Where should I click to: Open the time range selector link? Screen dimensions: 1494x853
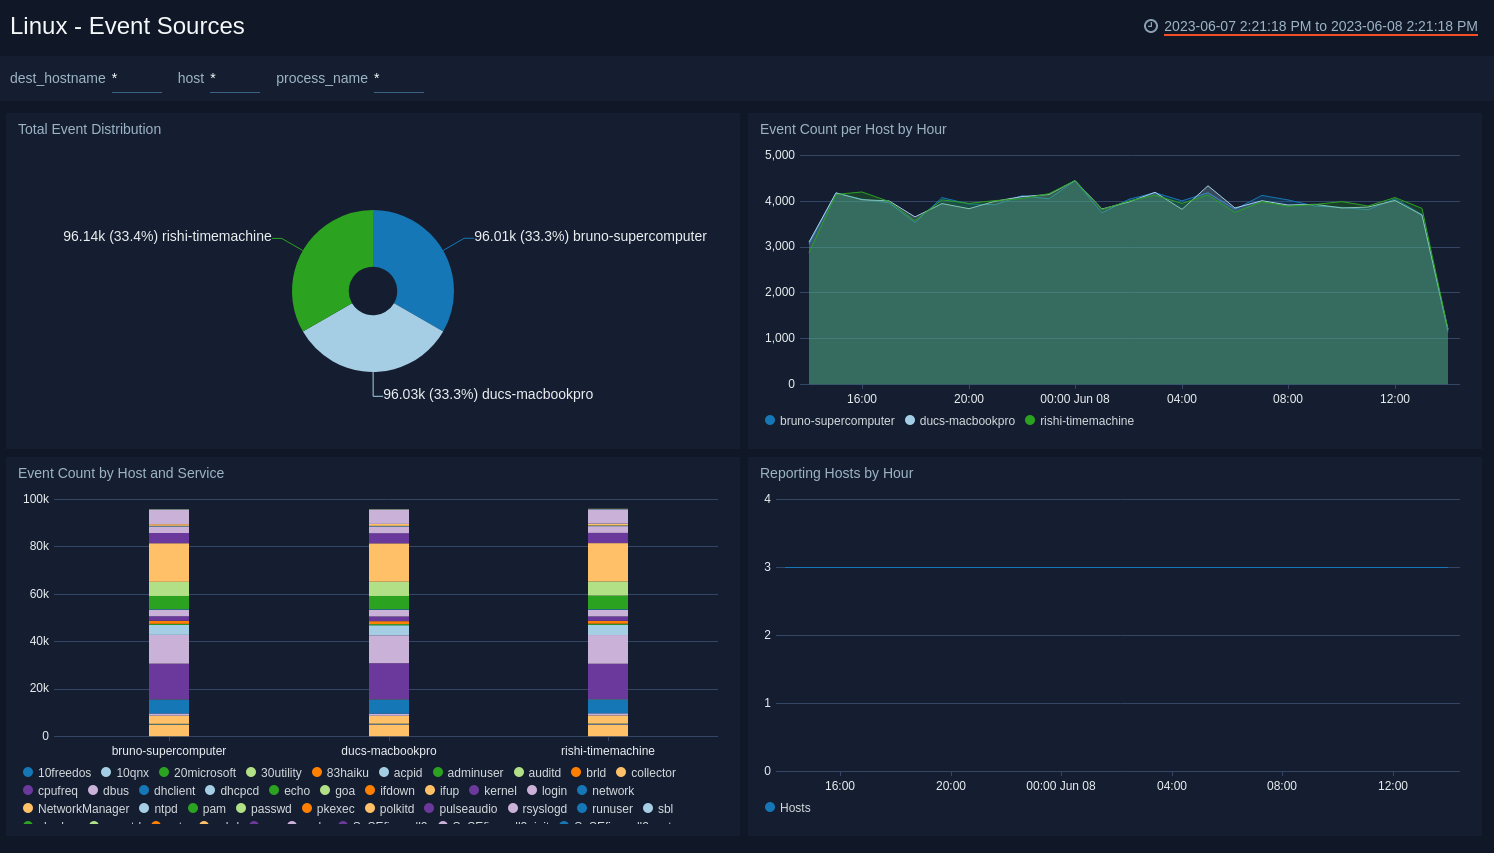click(1319, 27)
